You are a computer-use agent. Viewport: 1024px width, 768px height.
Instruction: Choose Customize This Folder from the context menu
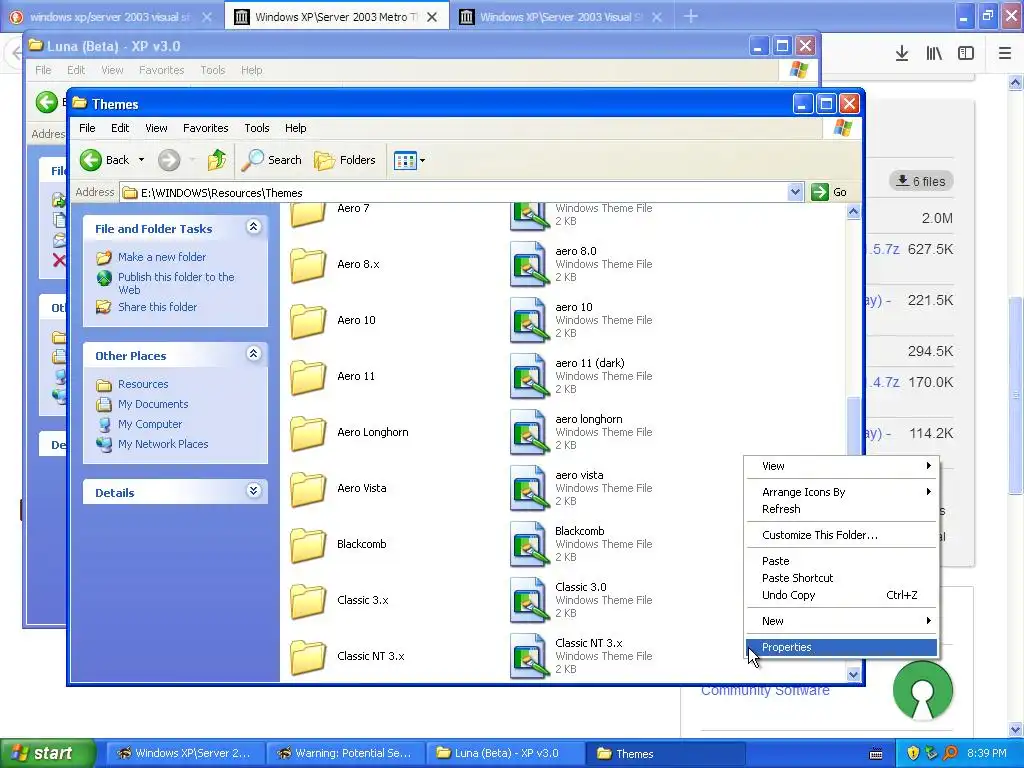[841, 535]
